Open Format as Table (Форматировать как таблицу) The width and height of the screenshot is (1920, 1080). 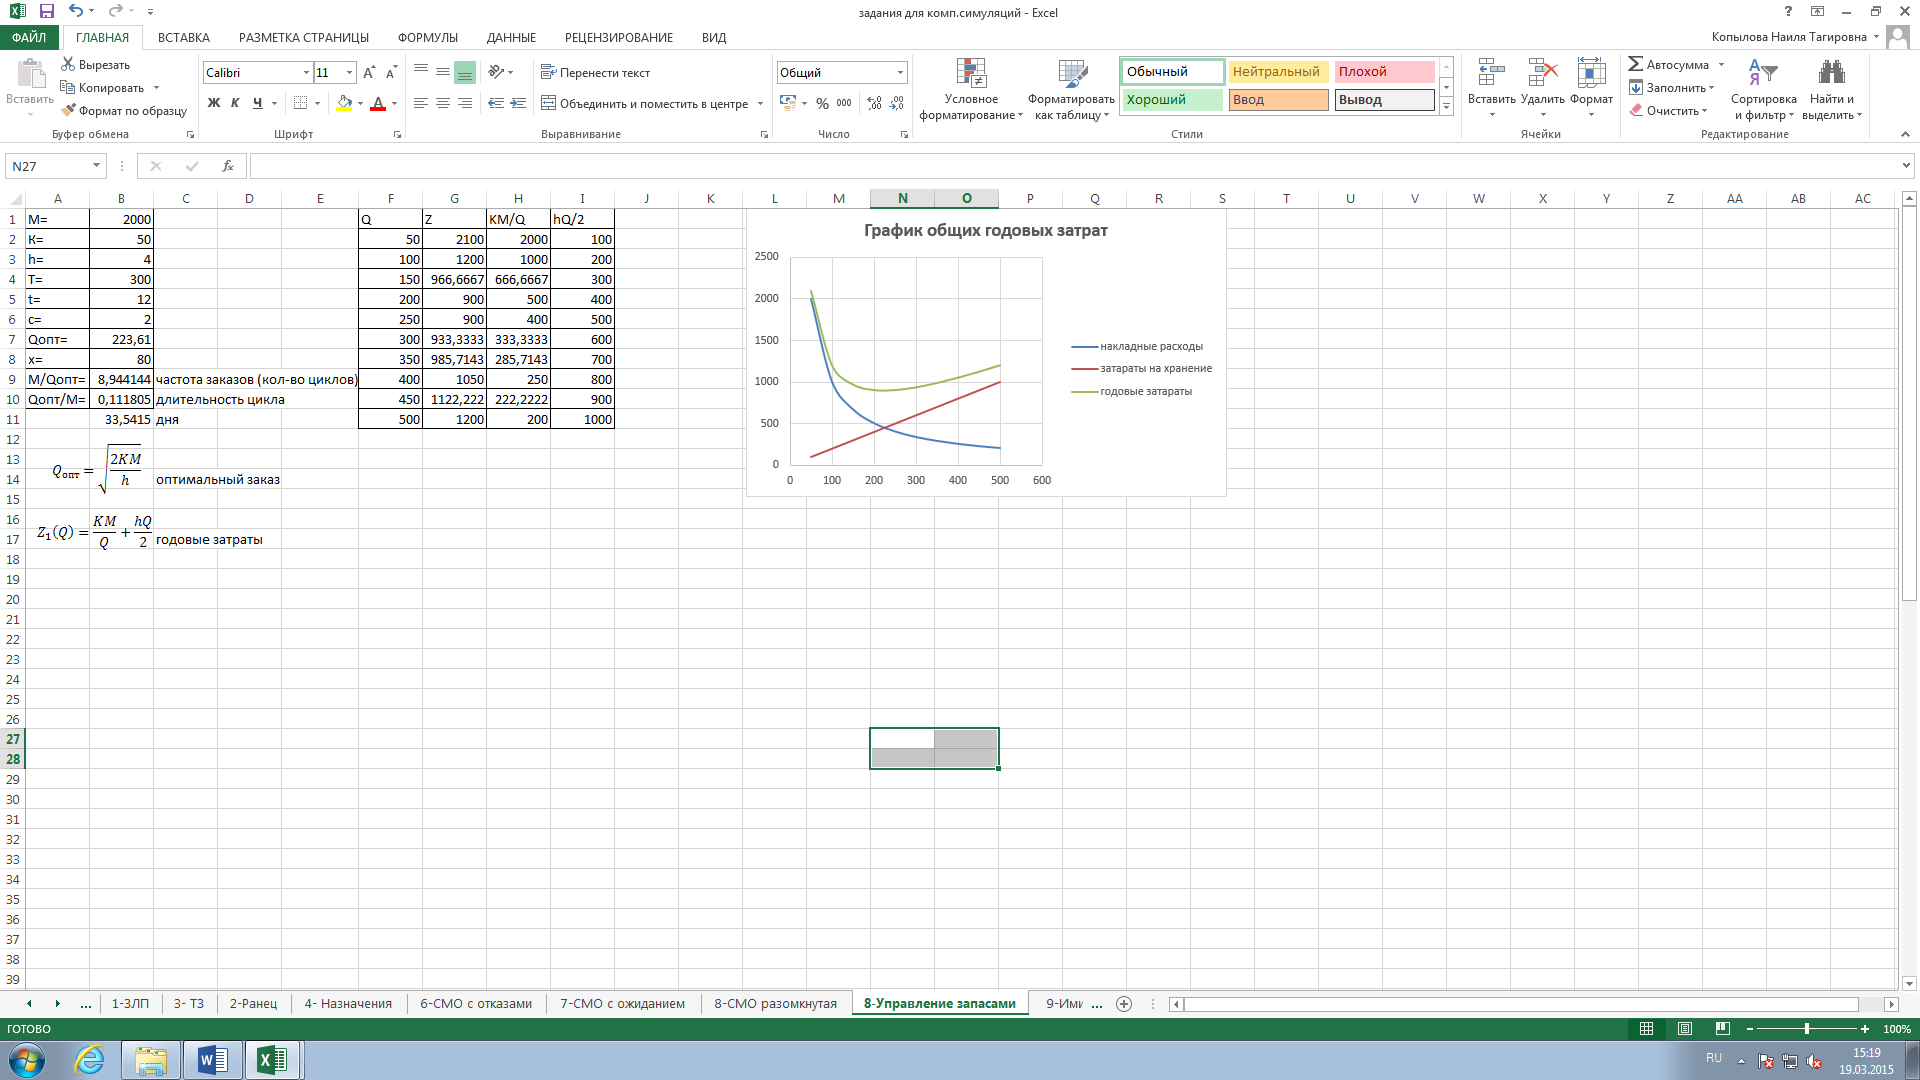point(1071,89)
